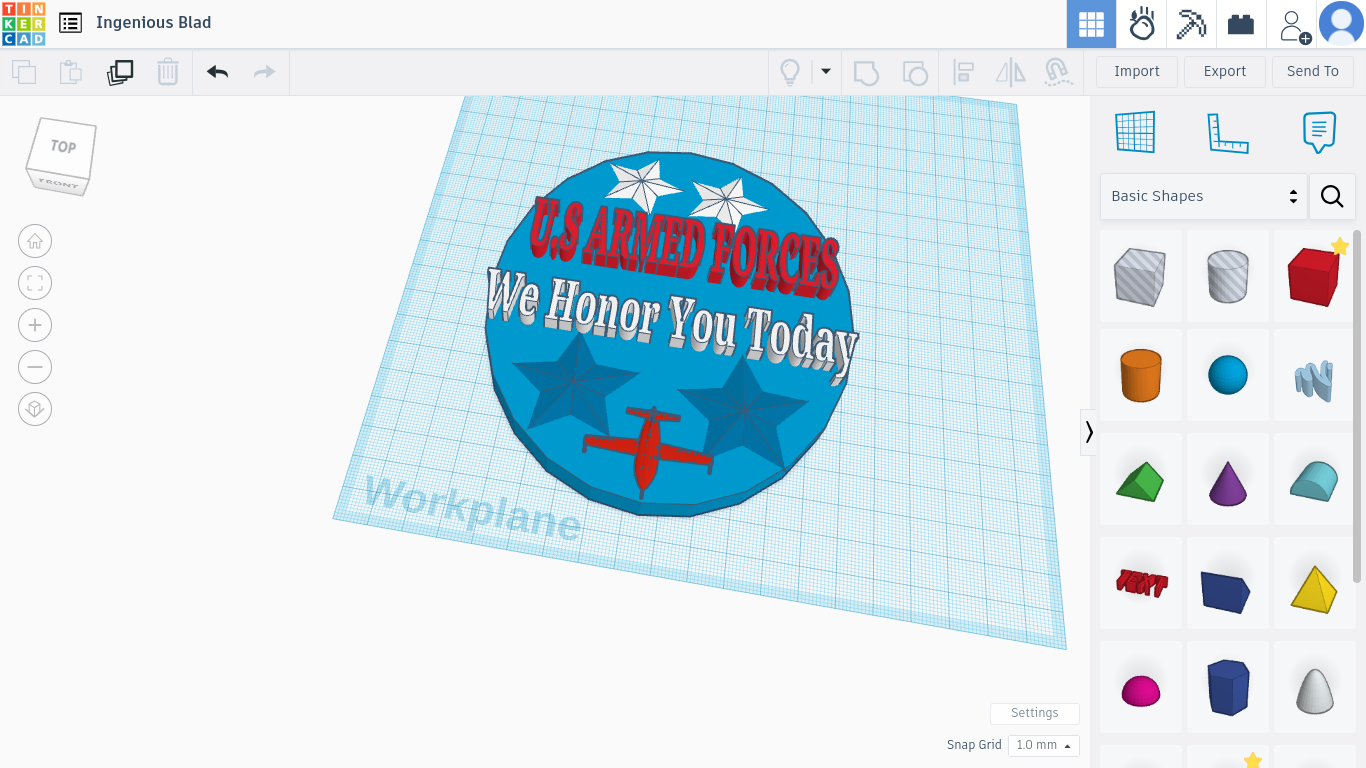Switch to Blocks pickaxe mode
The image size is (1366, 768).
point(1191,24)
